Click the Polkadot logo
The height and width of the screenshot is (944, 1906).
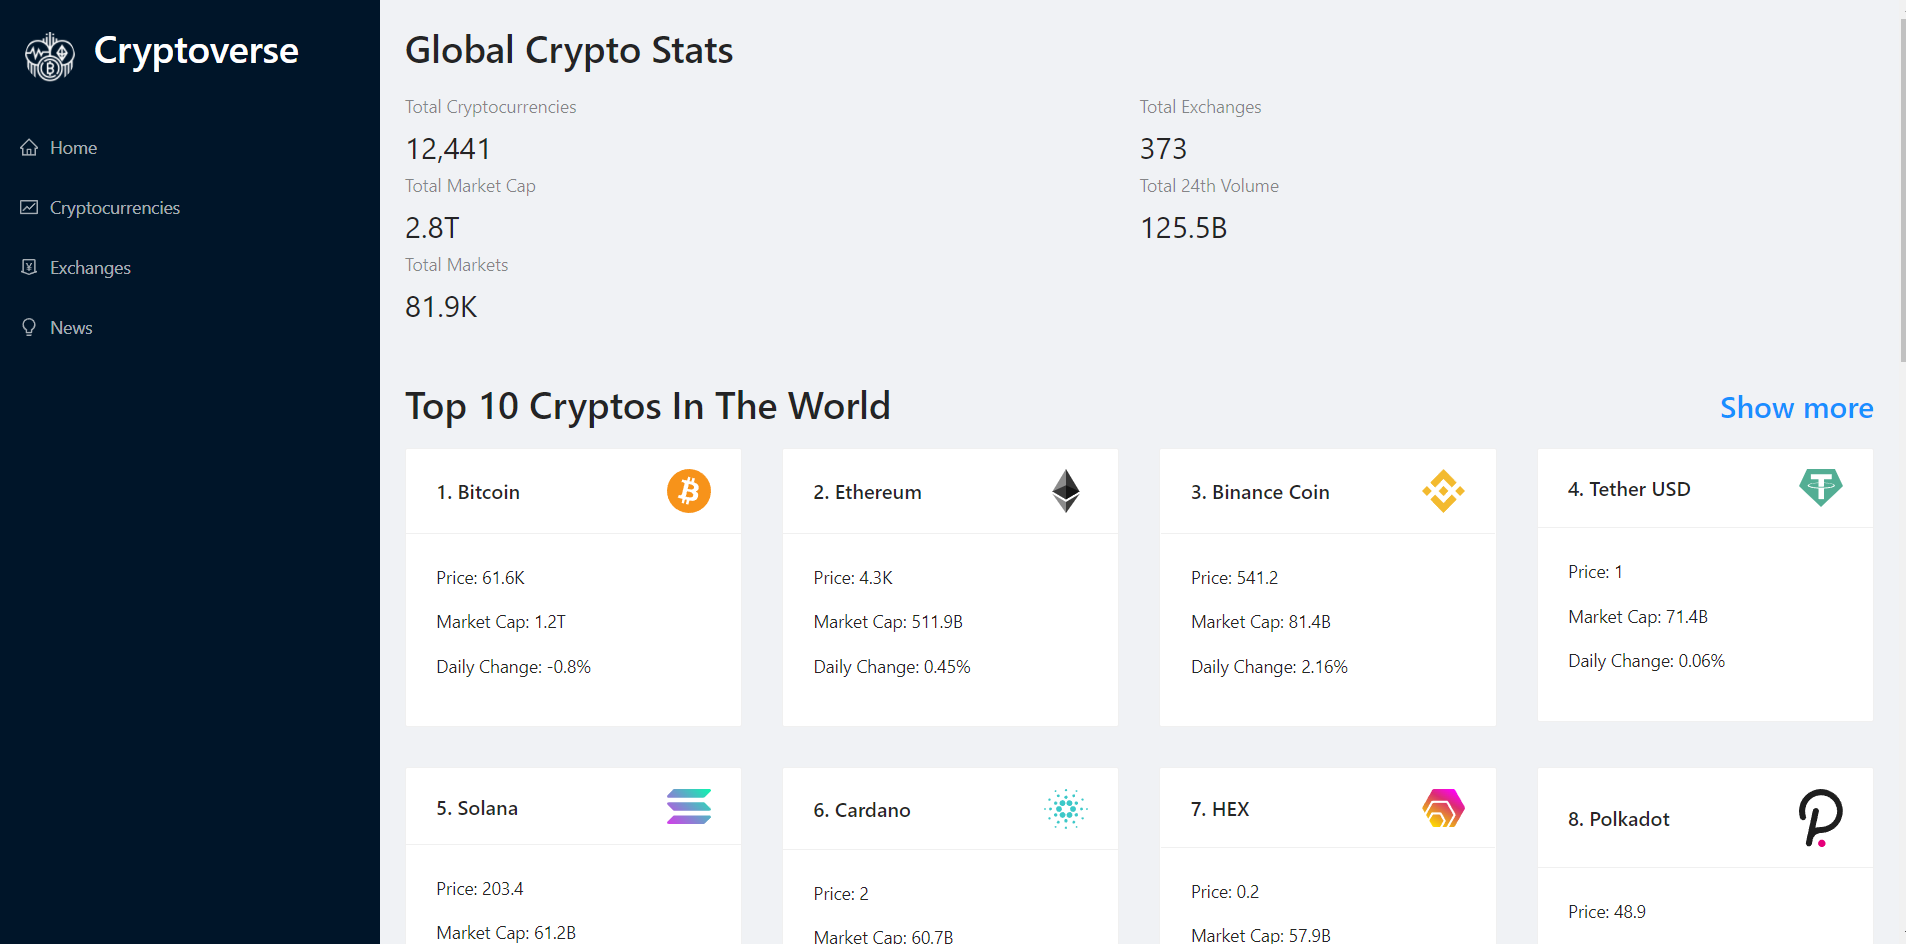pyautogui.click(x=1821, y=818)
